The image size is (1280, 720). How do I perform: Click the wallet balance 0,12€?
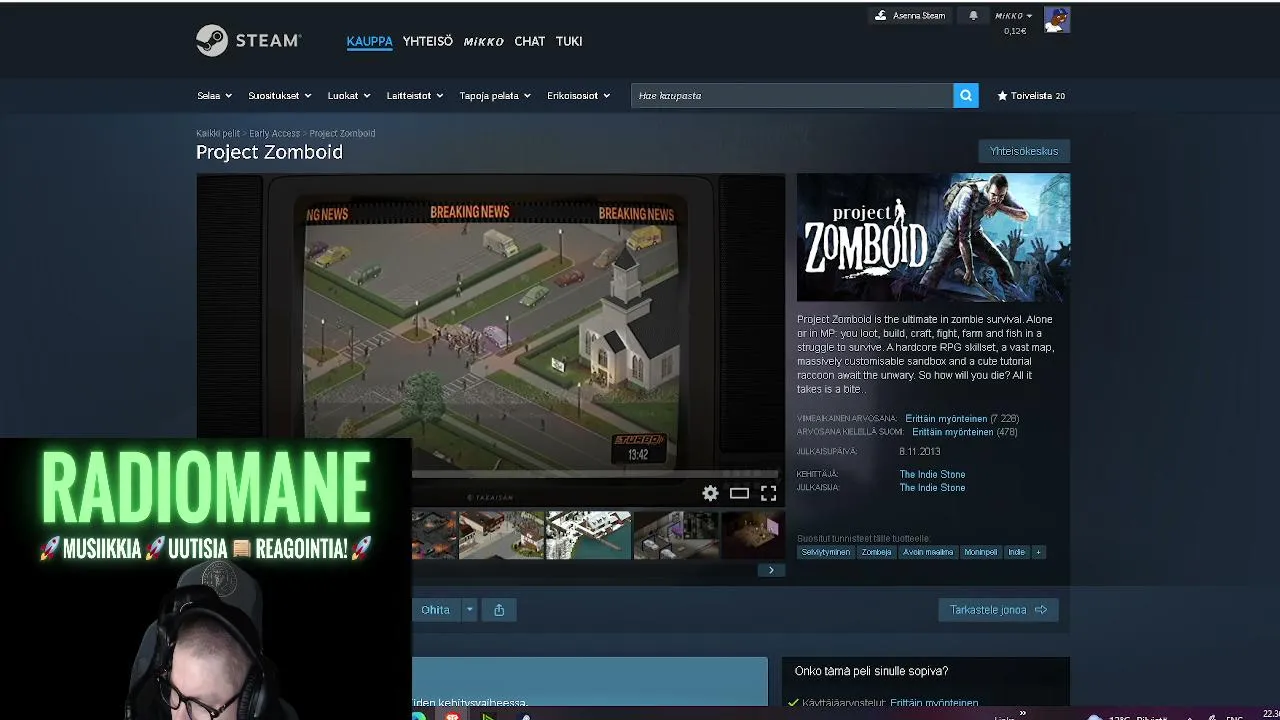tap(1015, 31)
